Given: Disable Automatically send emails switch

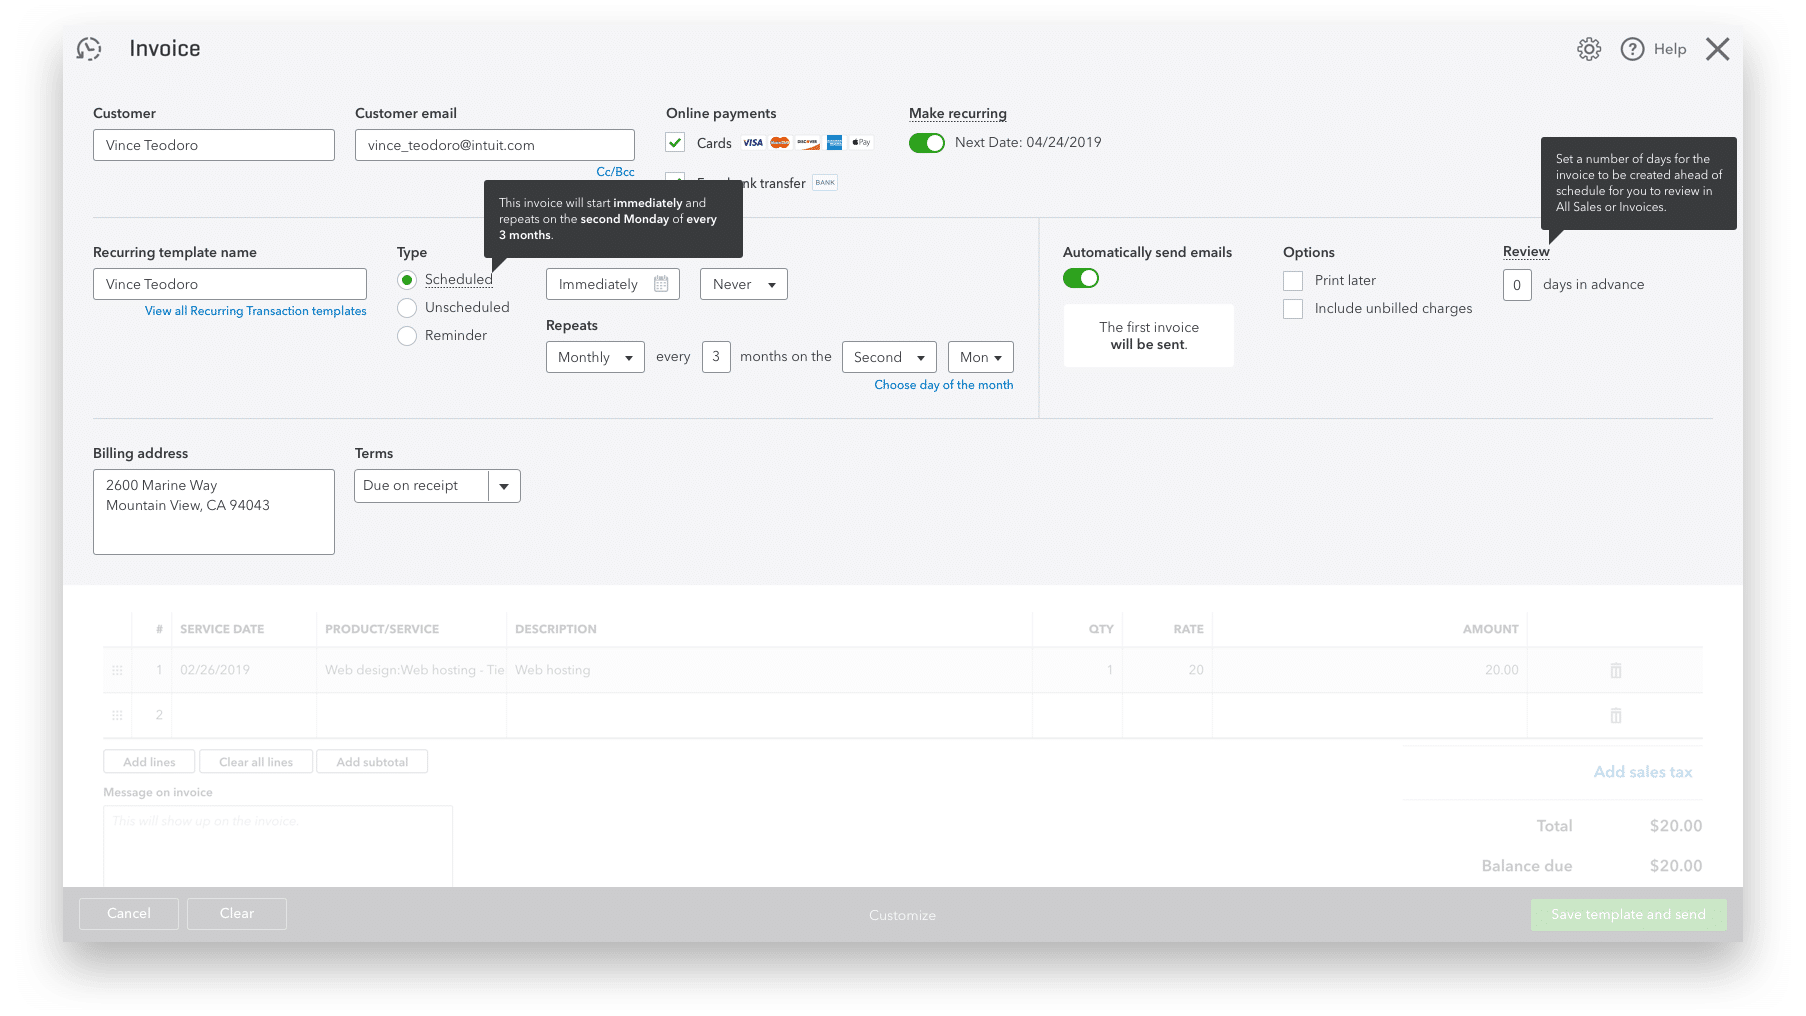Looking at the screenshot, I should click(x=1081, y=278).
